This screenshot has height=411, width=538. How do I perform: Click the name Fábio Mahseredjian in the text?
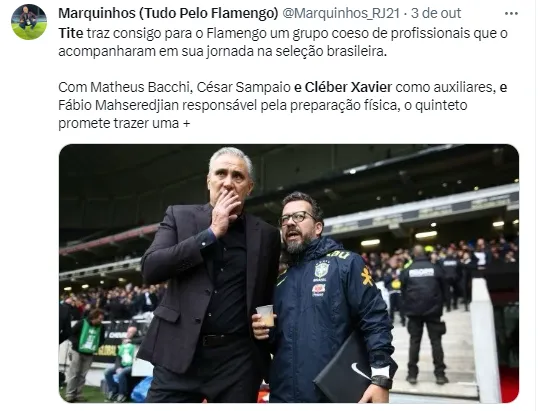(118, 105)
